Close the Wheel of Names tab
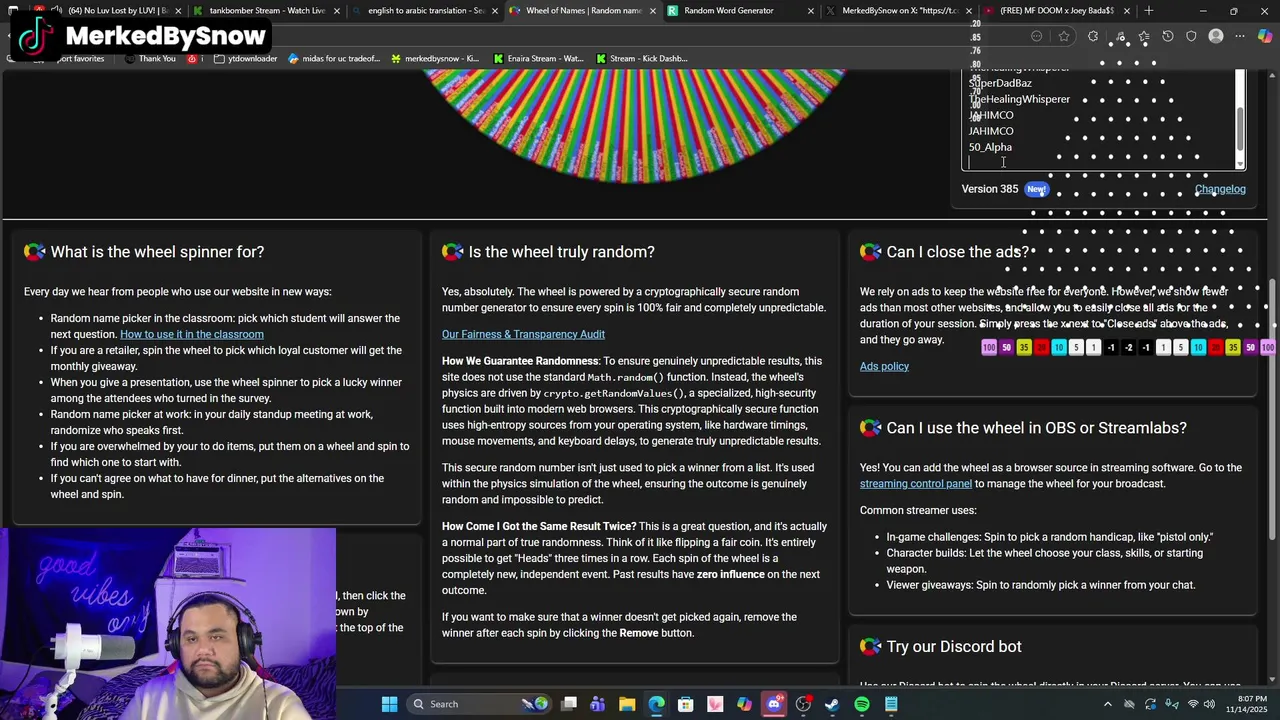 point(652,11)
